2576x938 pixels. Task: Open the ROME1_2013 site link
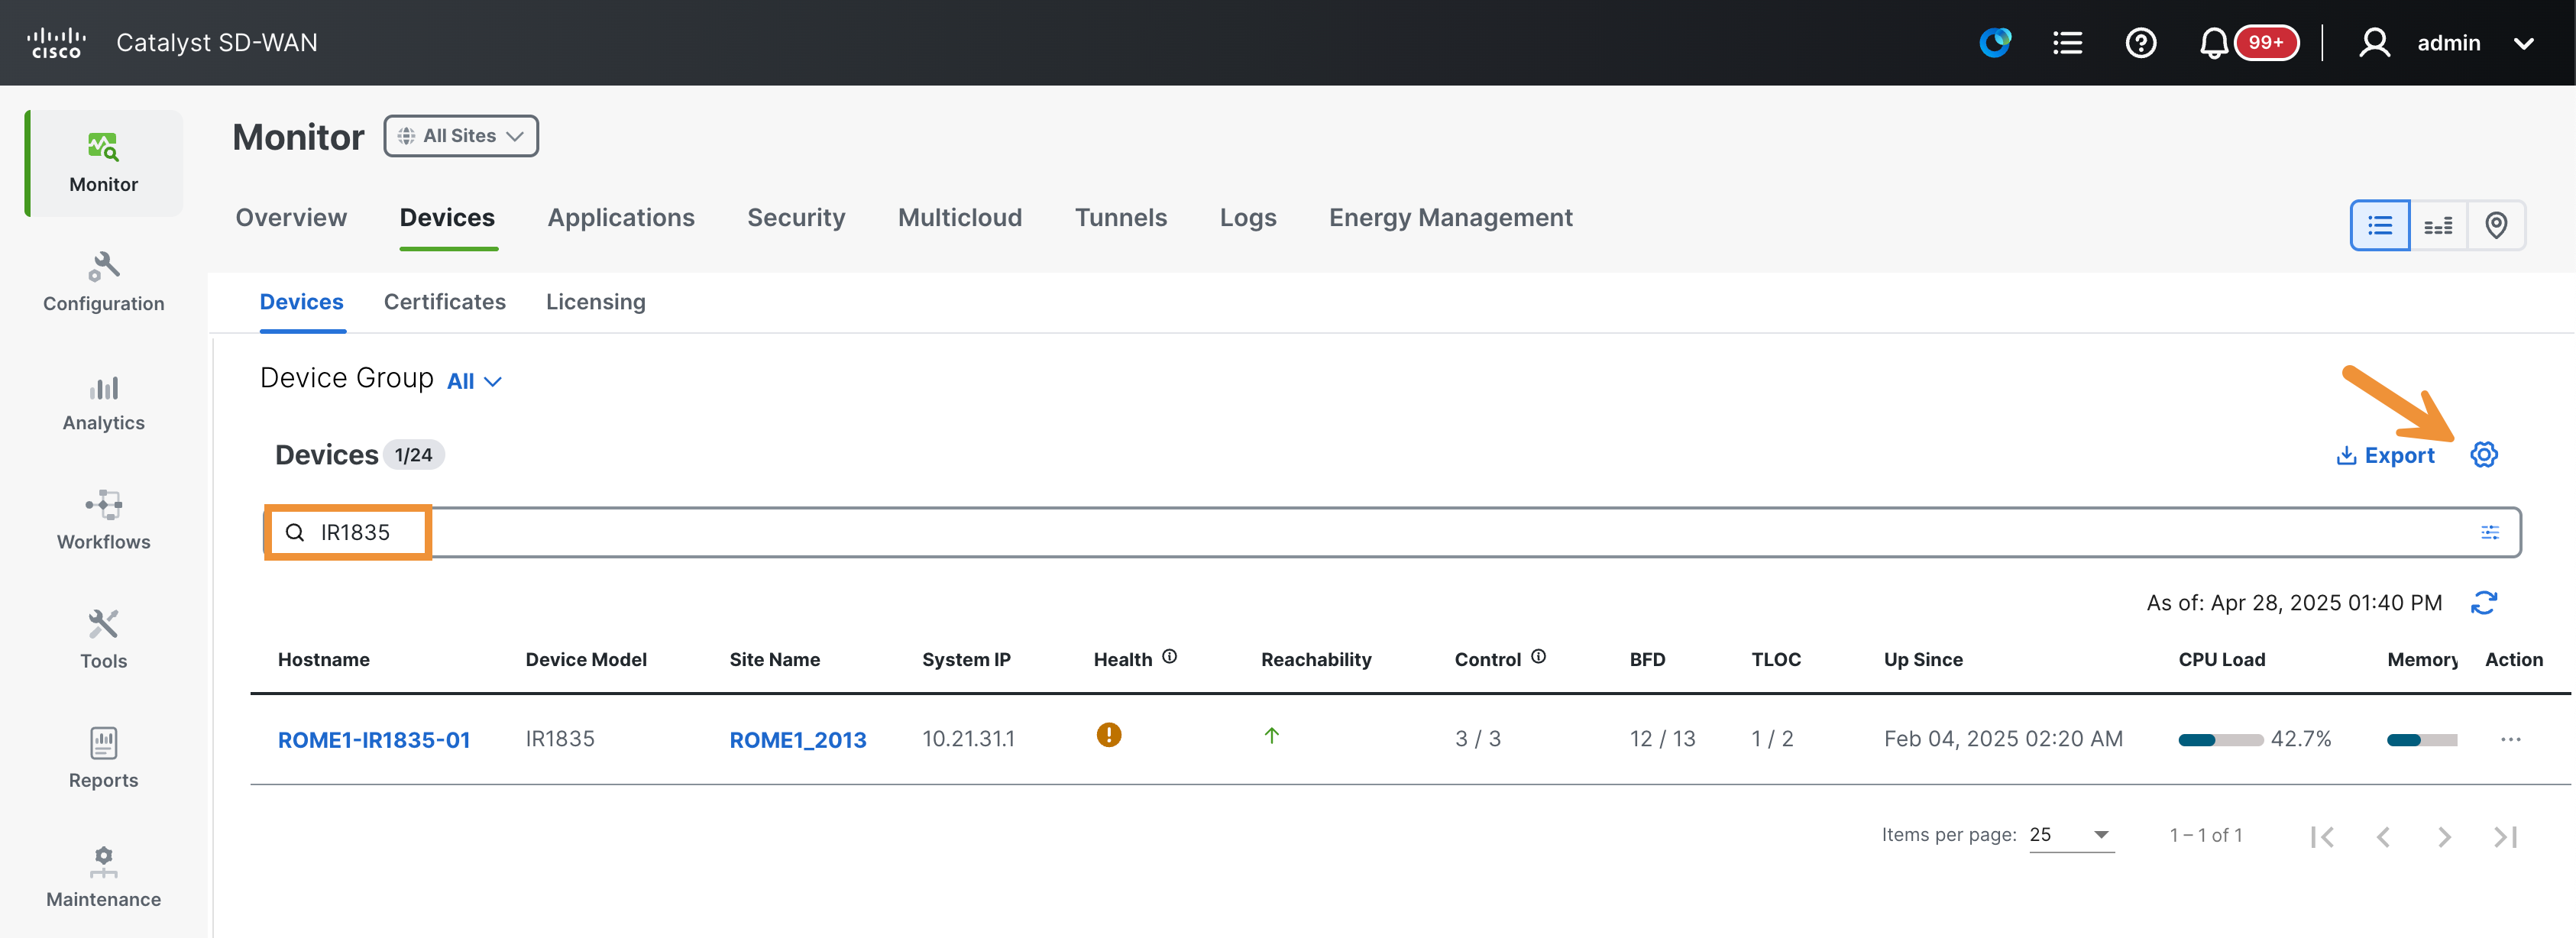[798, 740]
